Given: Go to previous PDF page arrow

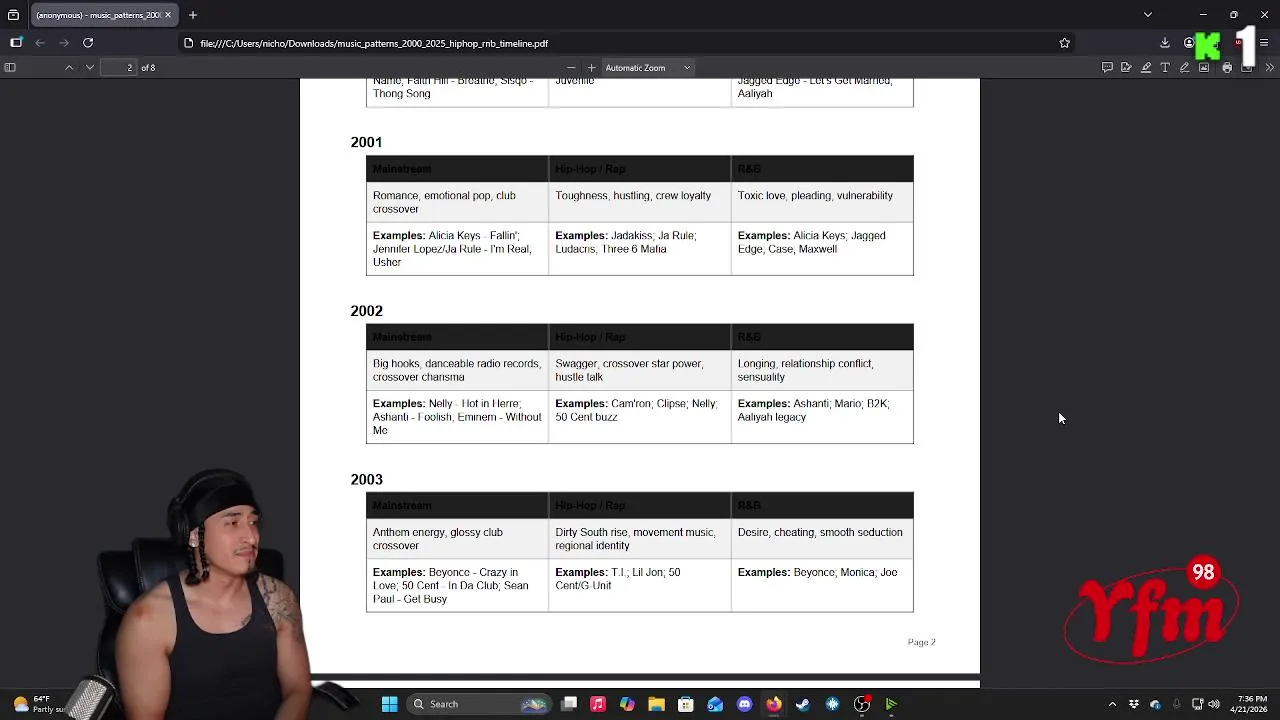Looking at the screenshot, I should point(69,68).
